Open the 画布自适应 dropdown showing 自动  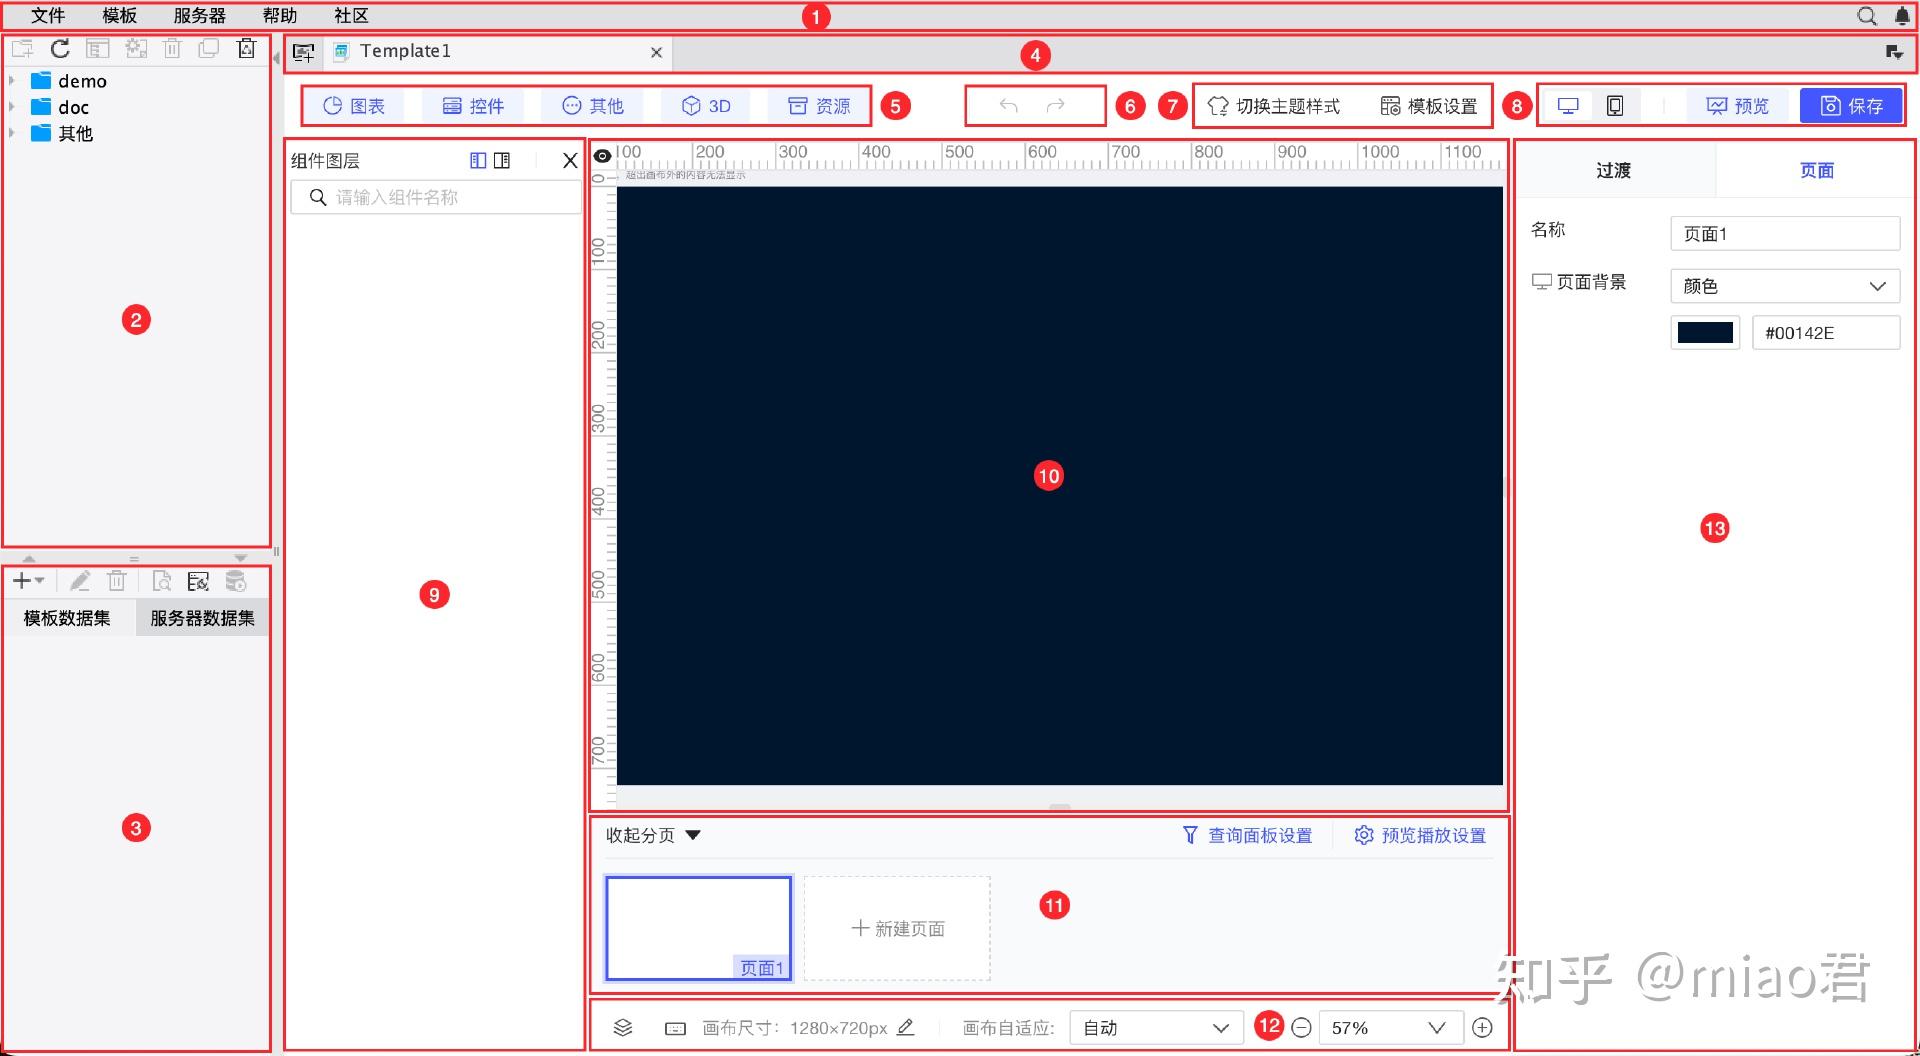pos(1153,1027)
